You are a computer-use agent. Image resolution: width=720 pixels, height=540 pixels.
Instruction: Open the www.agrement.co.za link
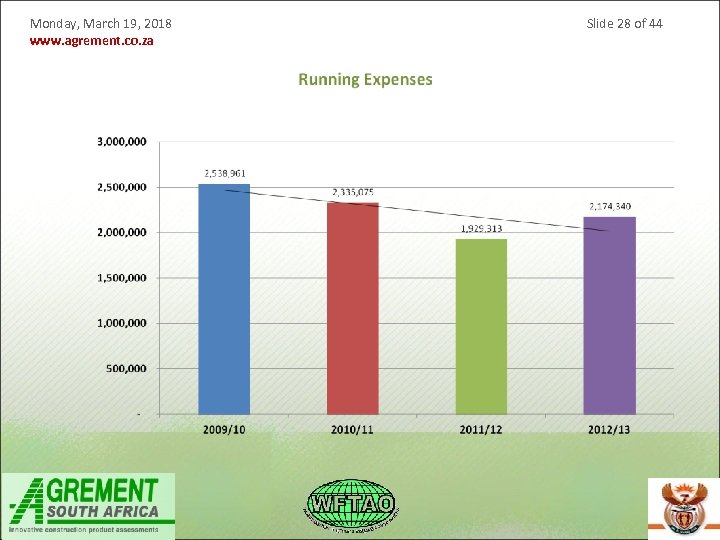coord(91,41)
